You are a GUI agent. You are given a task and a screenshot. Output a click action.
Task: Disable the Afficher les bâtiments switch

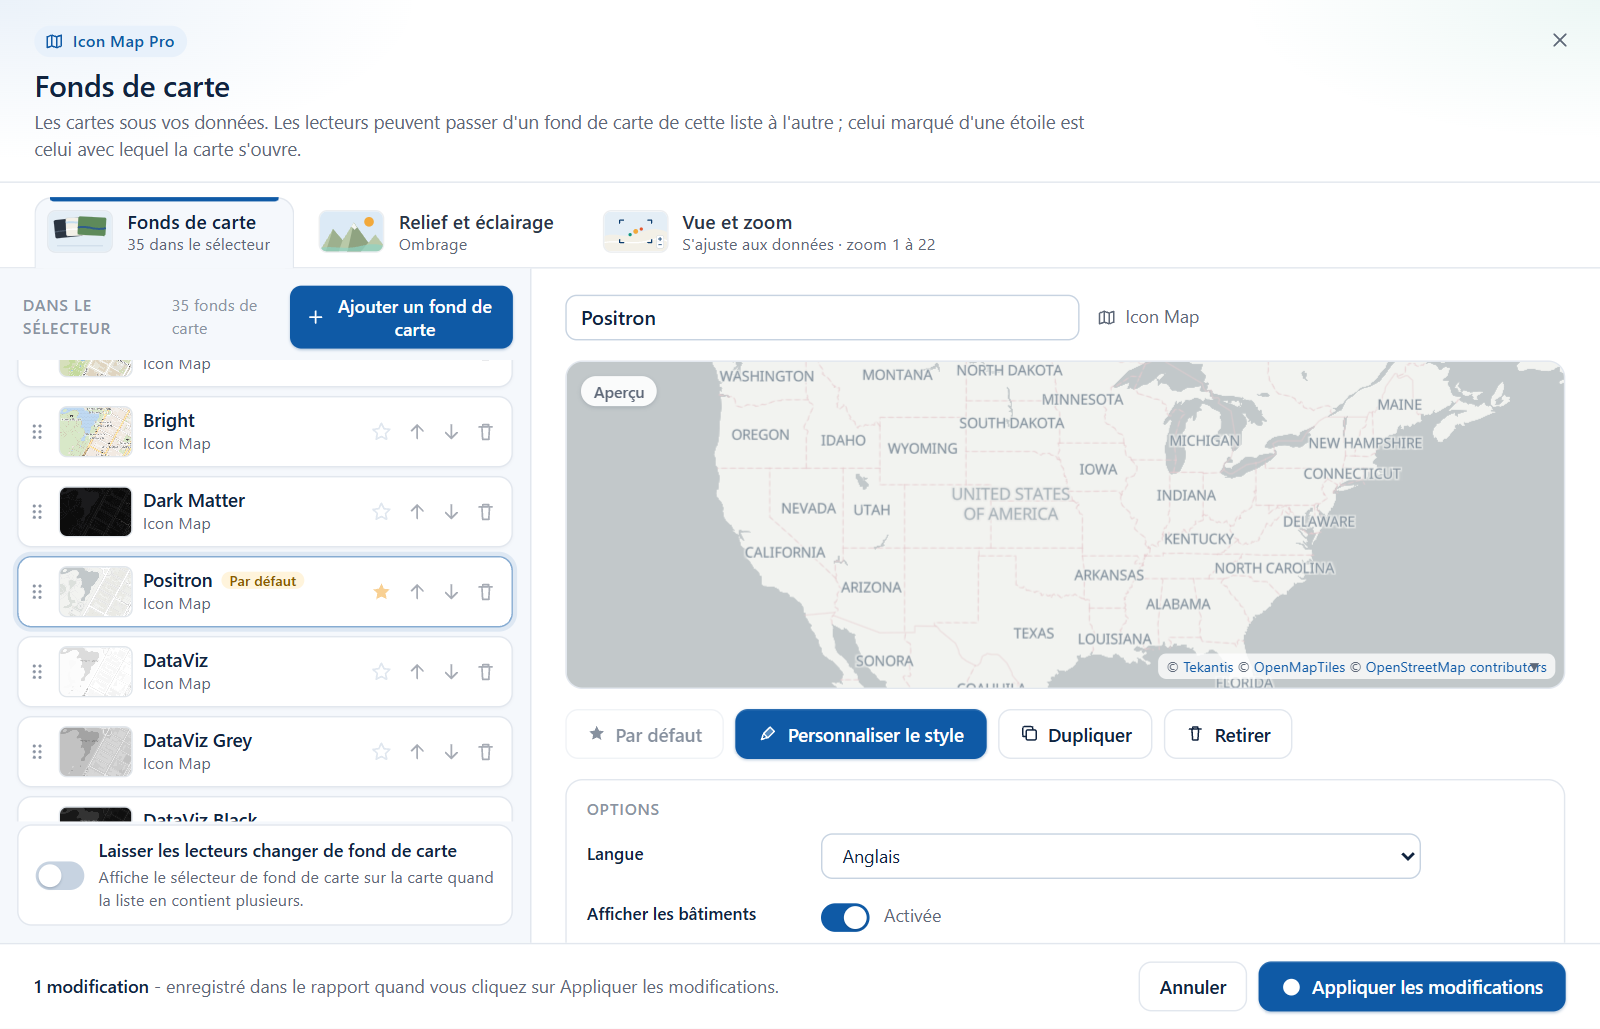coord(845,917)
